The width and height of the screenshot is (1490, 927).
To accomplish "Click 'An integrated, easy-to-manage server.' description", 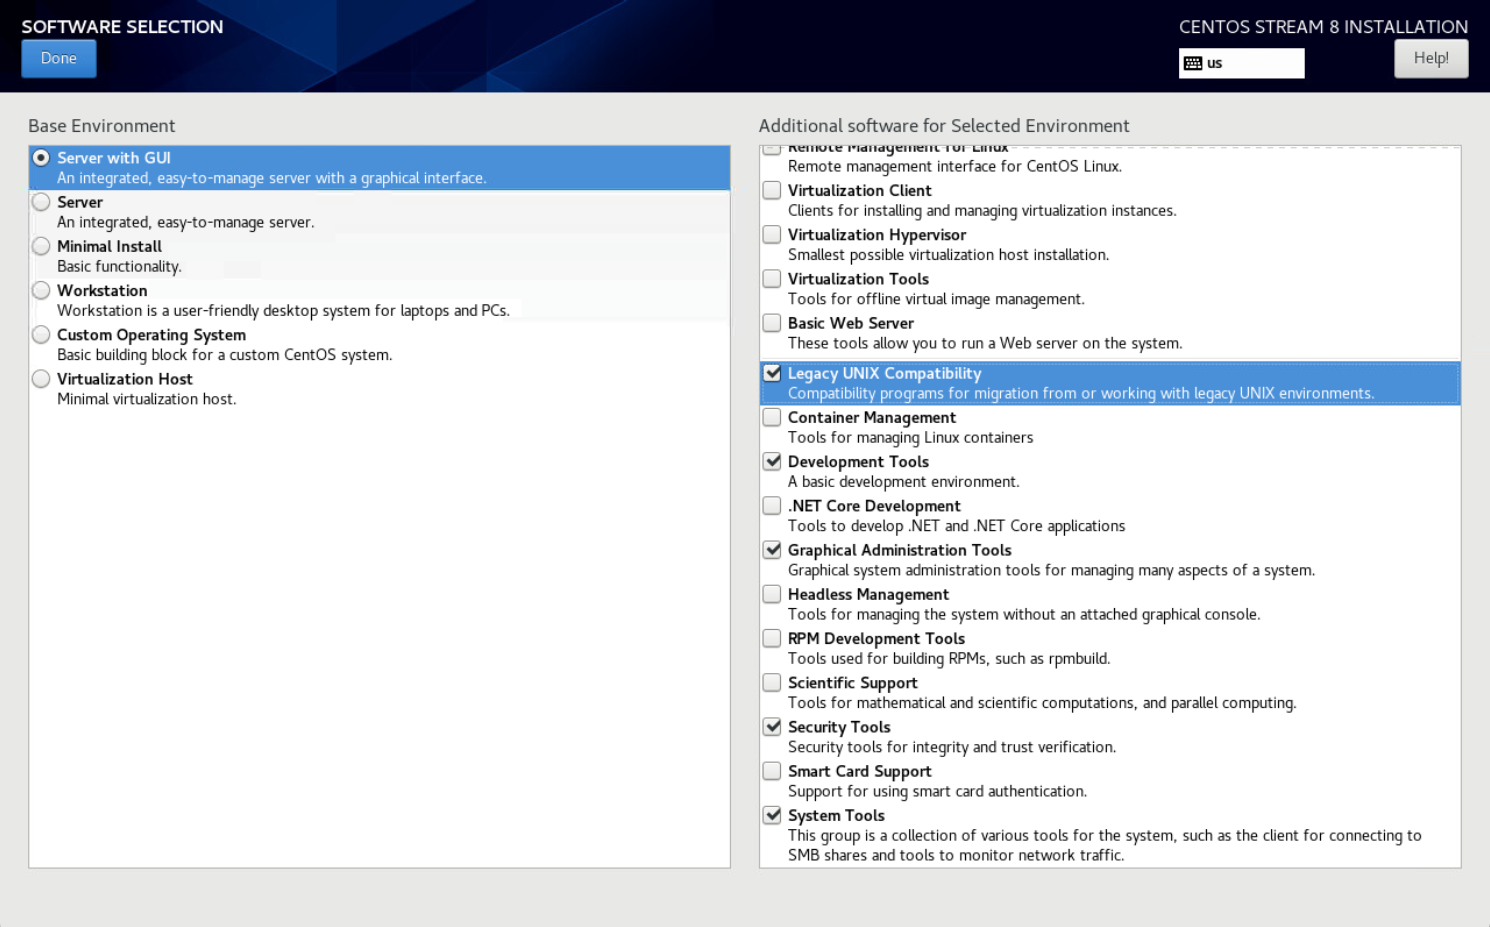I will coord(185,222).
